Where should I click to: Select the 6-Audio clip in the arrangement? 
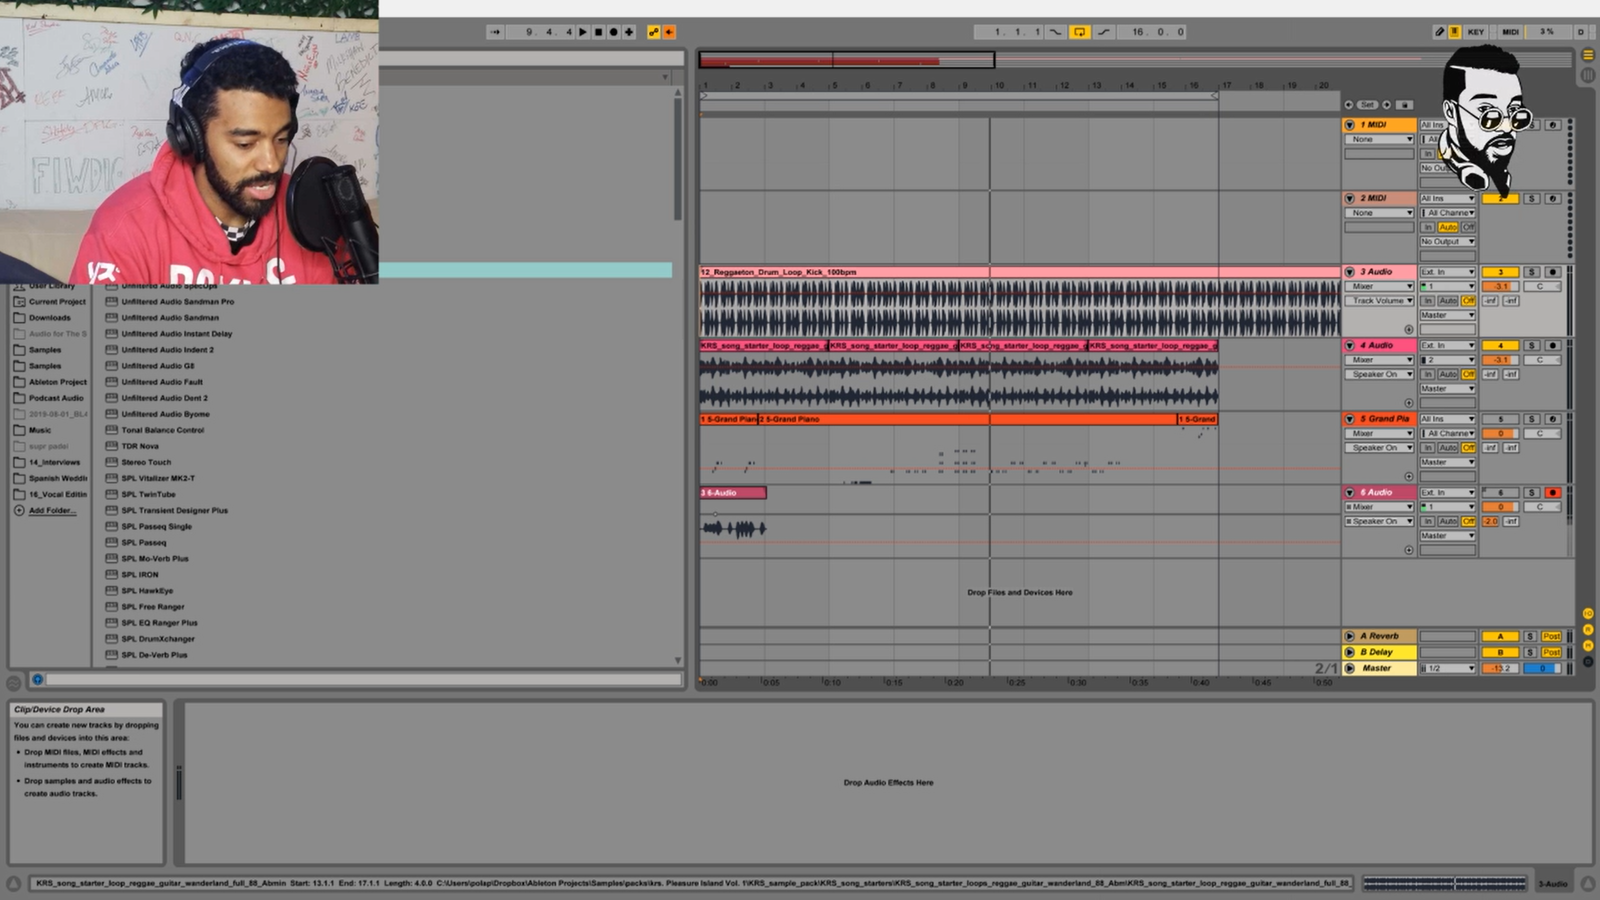click(x=733, y=493)
